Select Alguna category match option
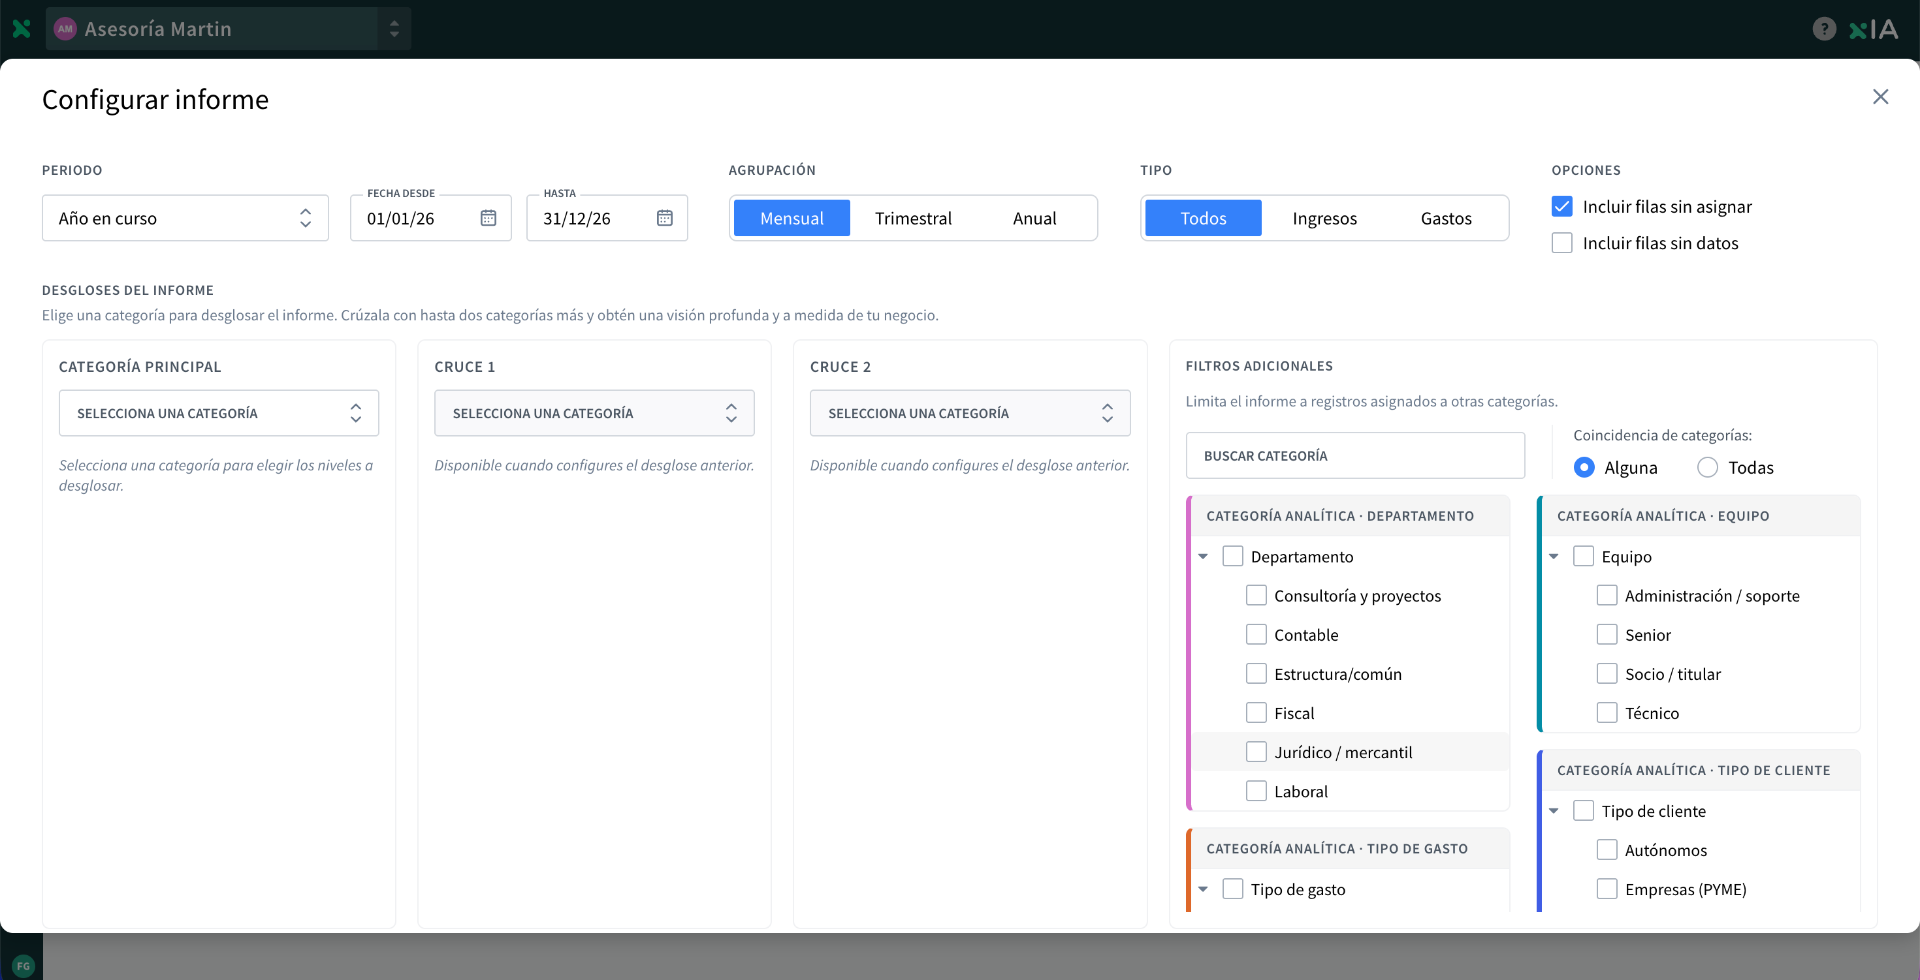This screenshot has height=980, width=1920. pos(1584,467)
